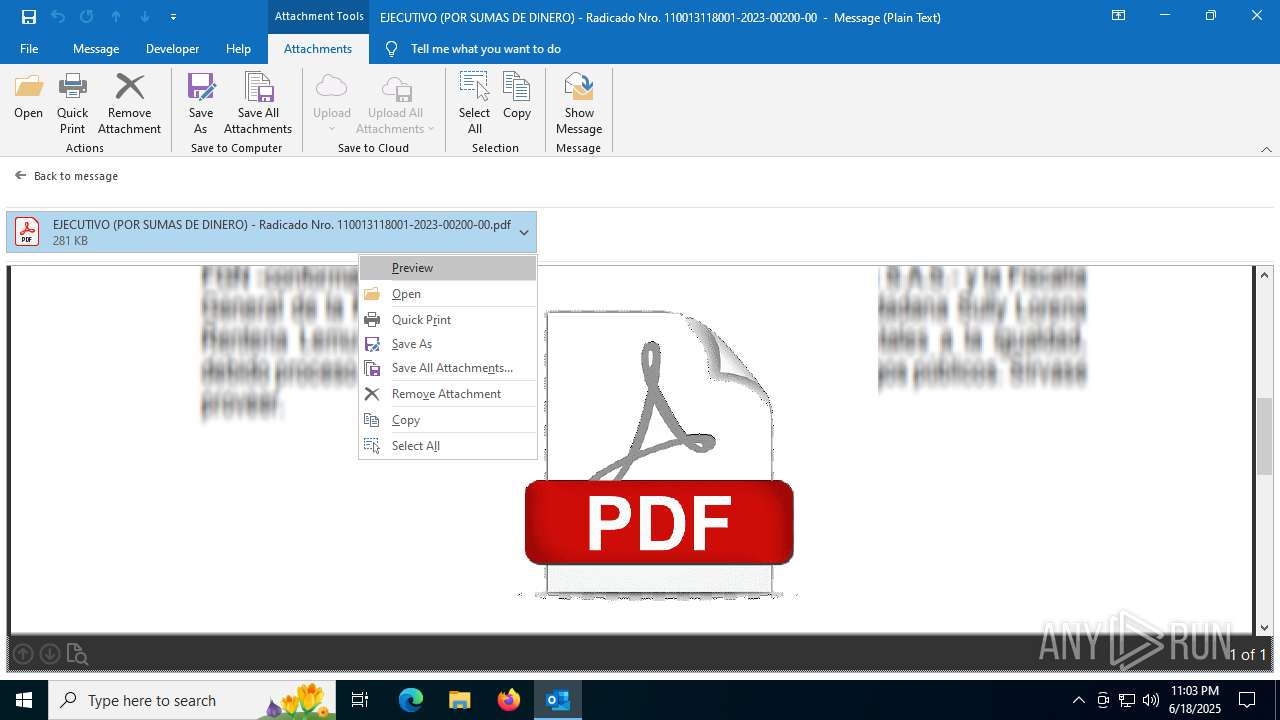
Task: Select the Attachments ribbon tab
Action: click(x=318, y=49)
